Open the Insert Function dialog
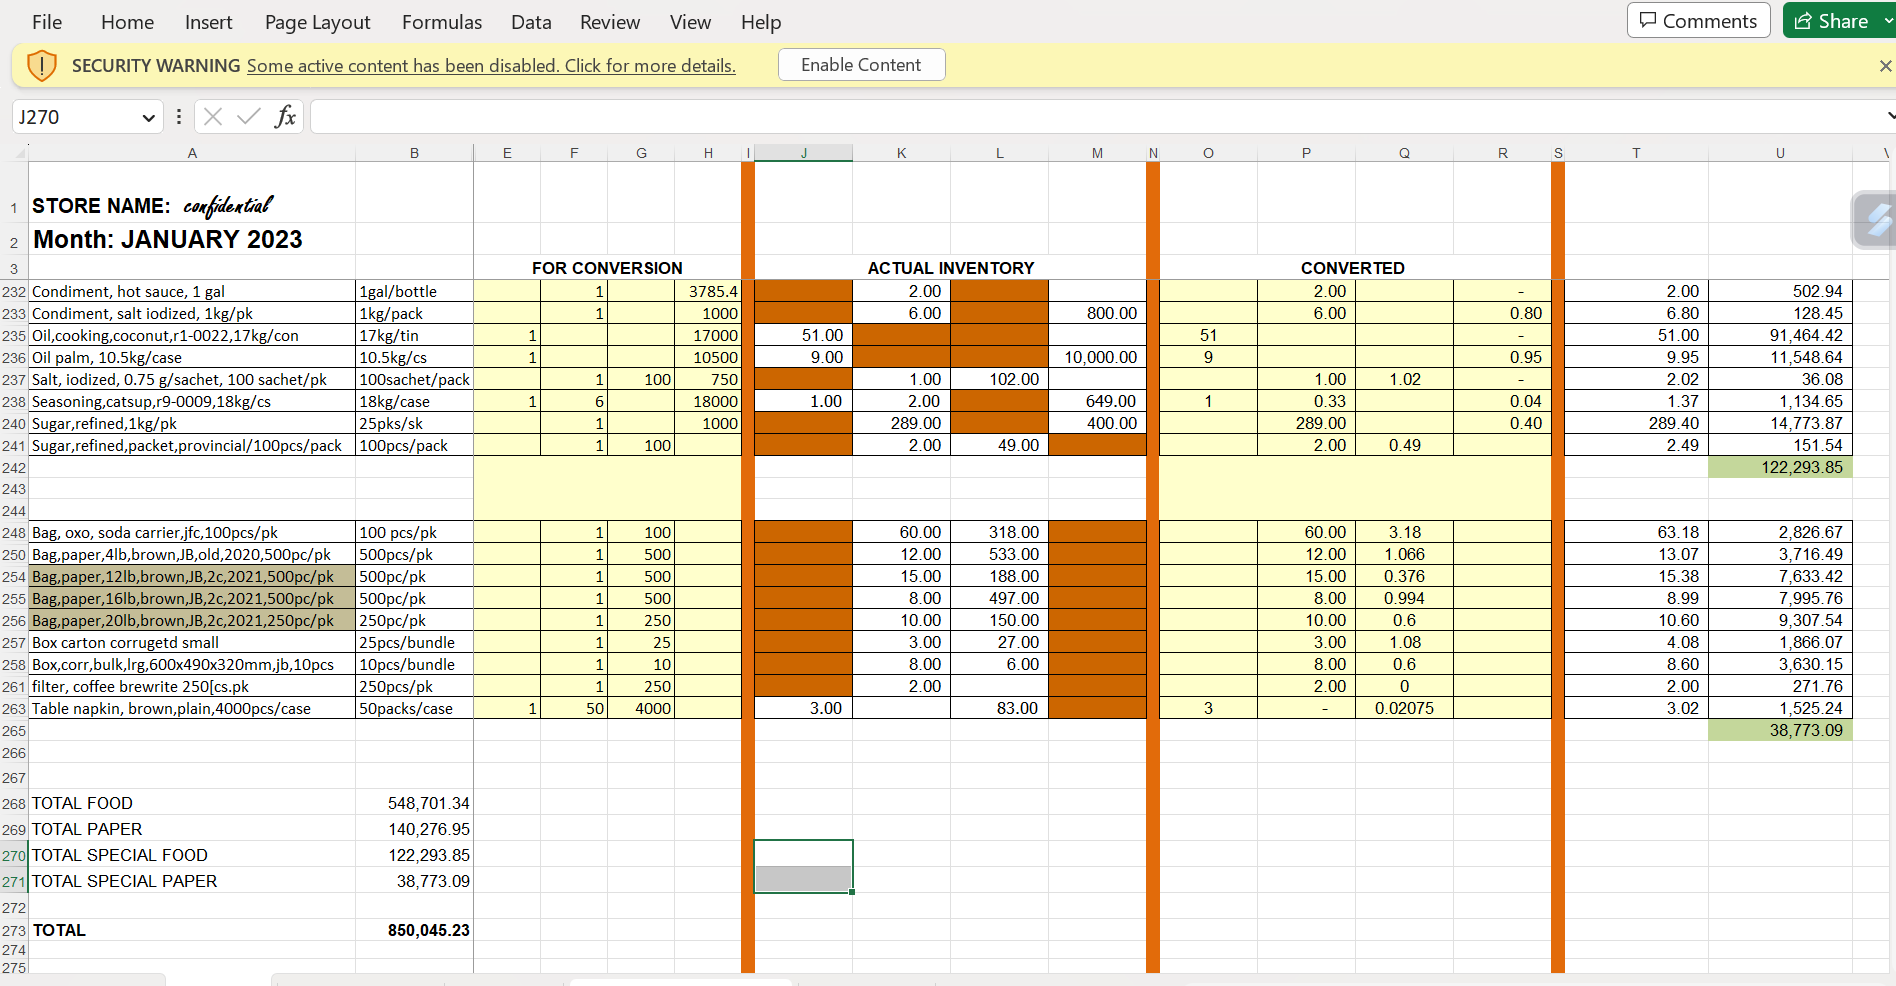Viewport: 1896px width, 986px height. (285, 117)
